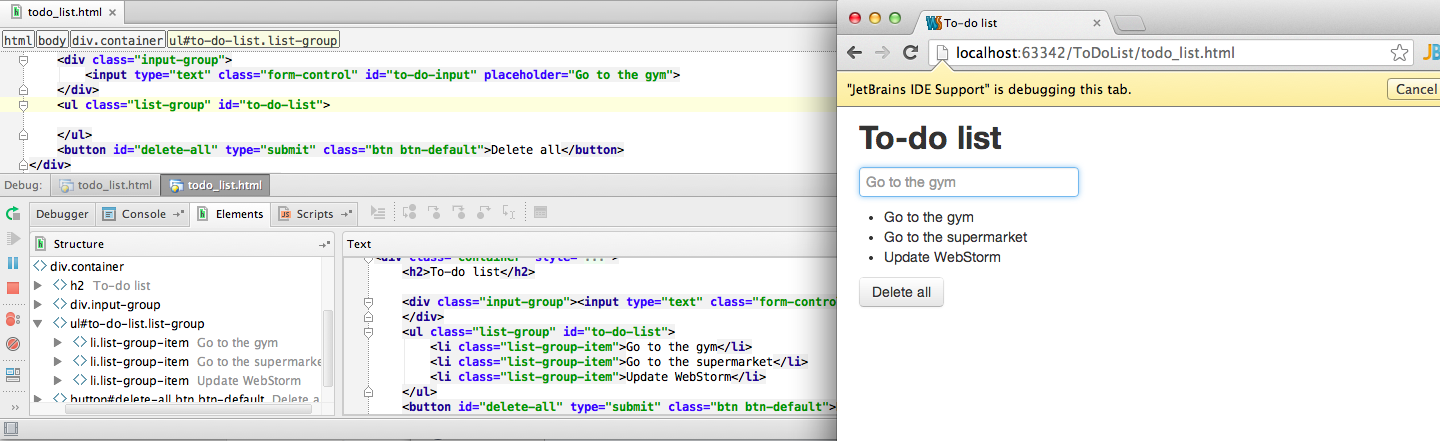Switch to the Console tab
This screenshot has width=1440, height=441.
144,214
